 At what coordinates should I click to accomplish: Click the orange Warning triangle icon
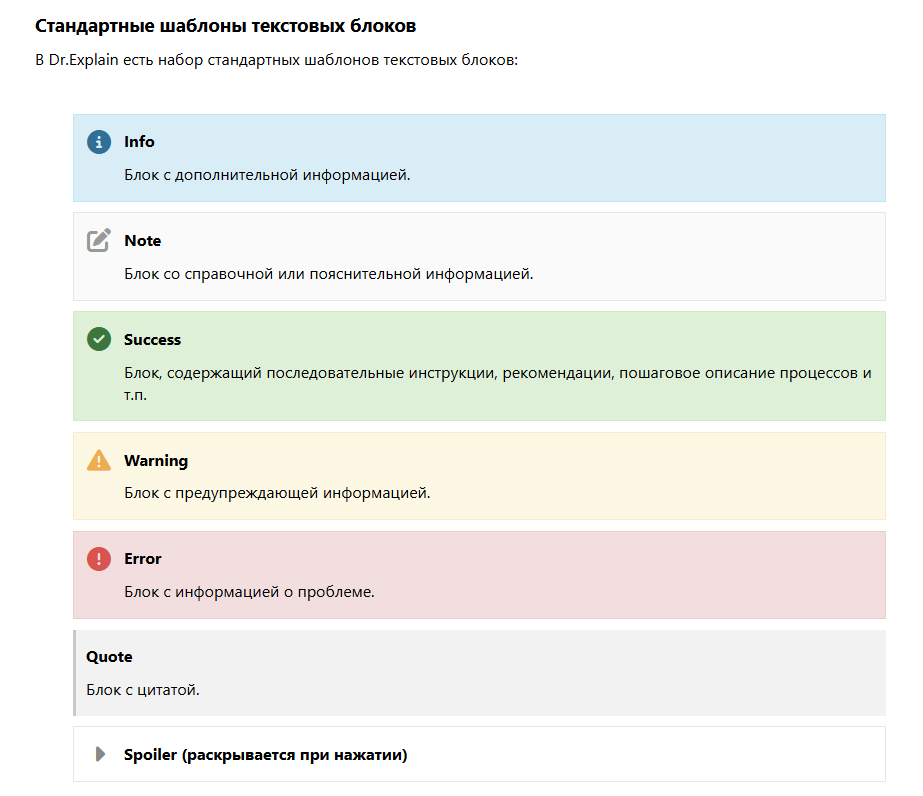(99, 460)
